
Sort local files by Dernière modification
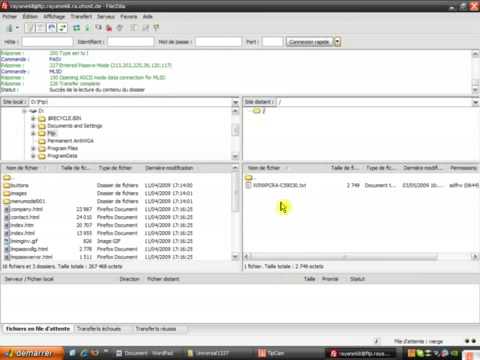coord(169,168)
